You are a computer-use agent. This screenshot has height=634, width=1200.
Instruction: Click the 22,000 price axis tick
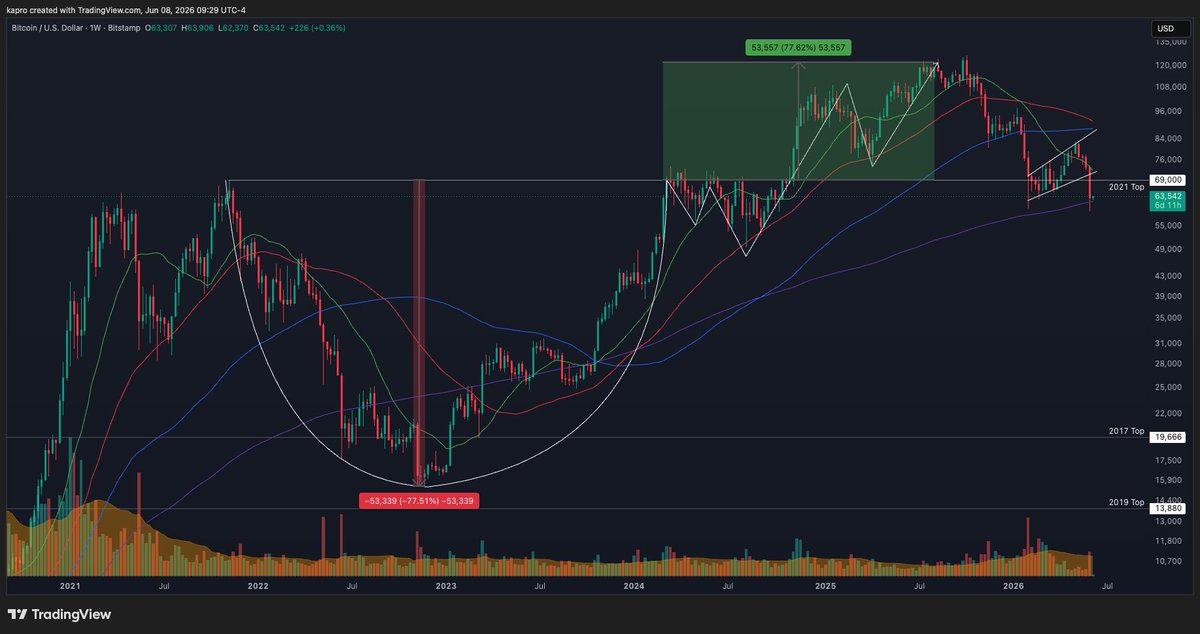click(x=1168, y=412)
